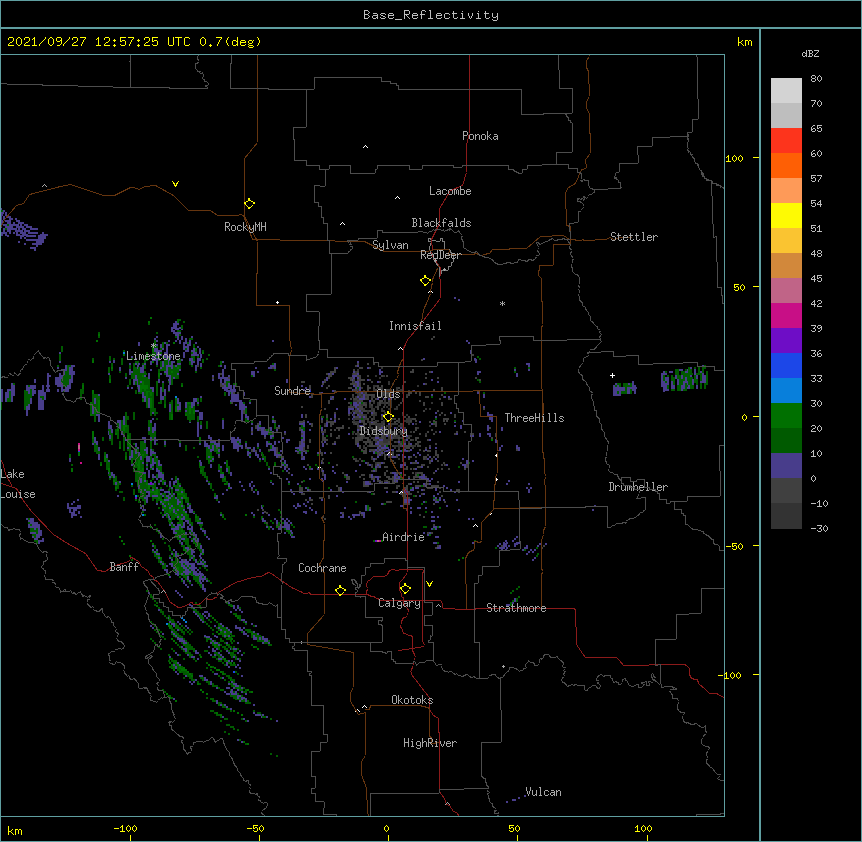862x842 pixels.
Task: Click the Blackfalds town label
Action: click(x=441, y=223)
